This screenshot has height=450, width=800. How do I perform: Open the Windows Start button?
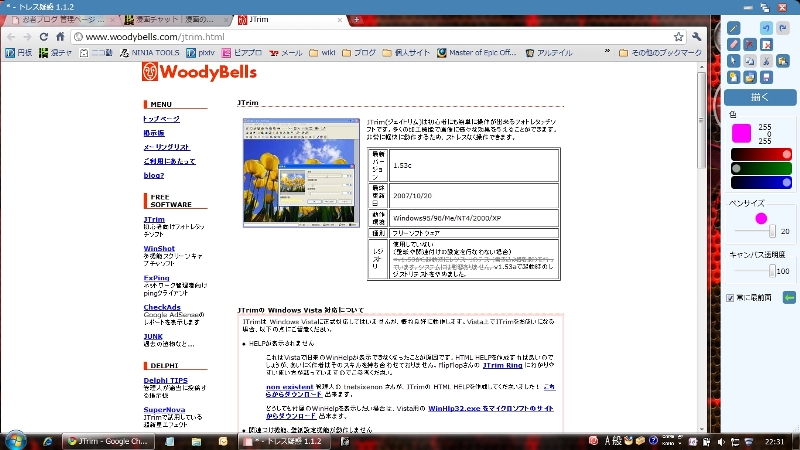click(15, 440)
